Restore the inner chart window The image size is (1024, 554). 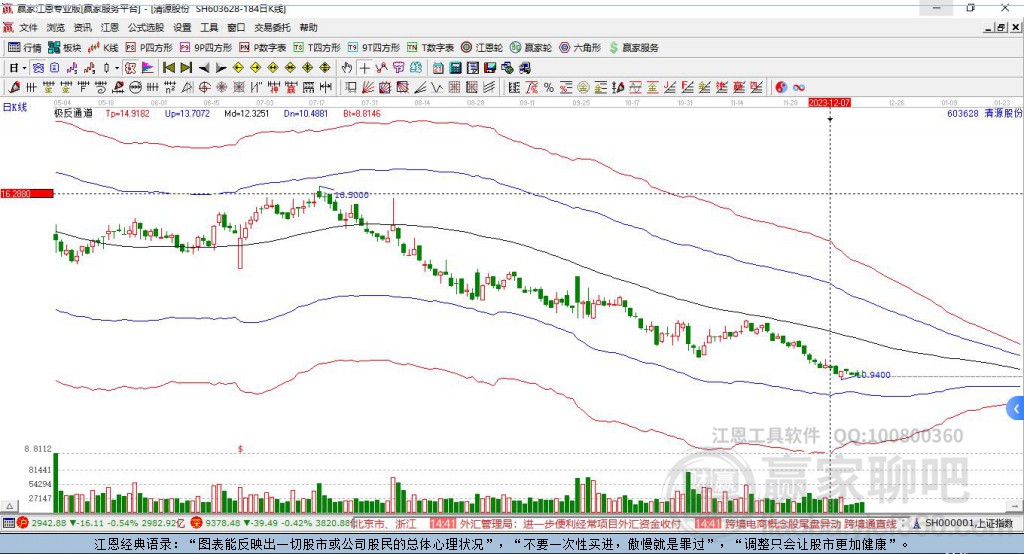(1002, 27)
